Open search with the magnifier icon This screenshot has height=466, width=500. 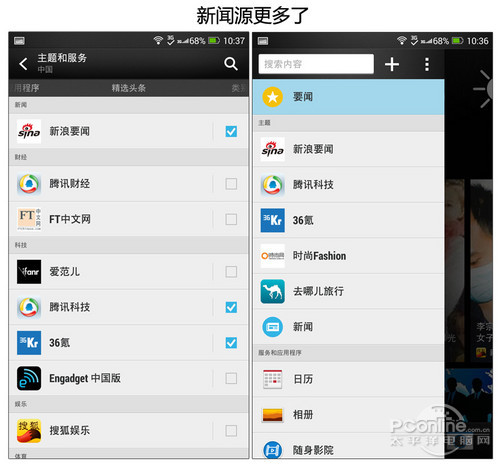(231, 64)
